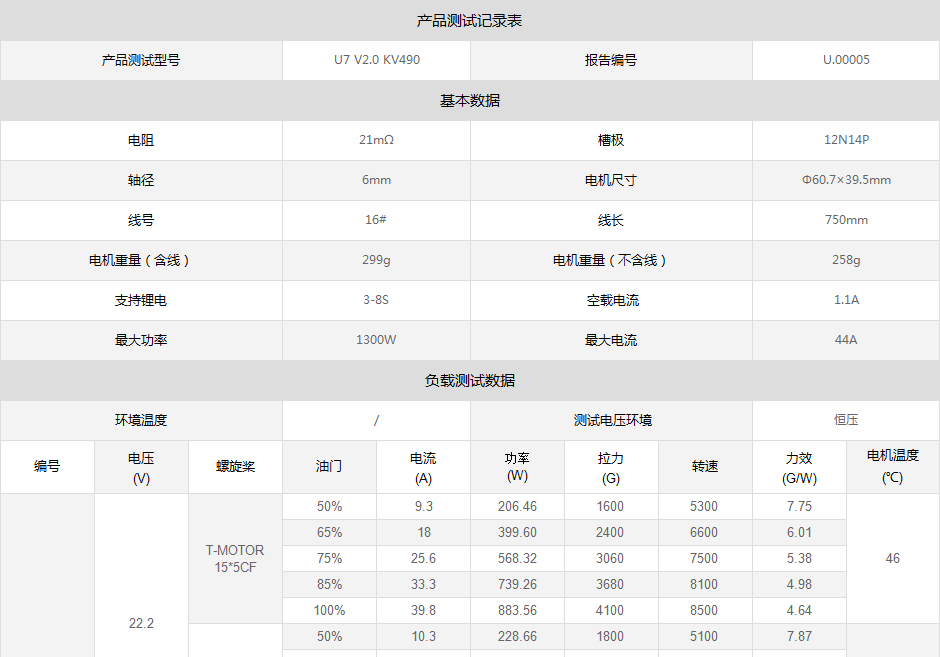The width and height of the screenshot is (940, 657).
Task: Select the 22.2 voltage cell
Action: [x=141, y=623]
